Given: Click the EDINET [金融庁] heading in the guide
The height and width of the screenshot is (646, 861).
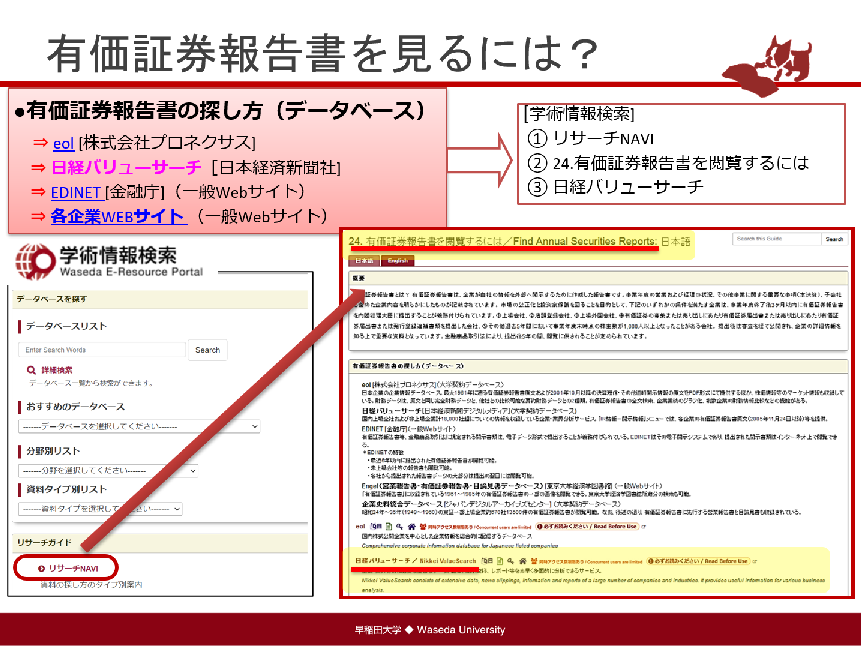Looking at the screenshot, I should click(409, 429).
